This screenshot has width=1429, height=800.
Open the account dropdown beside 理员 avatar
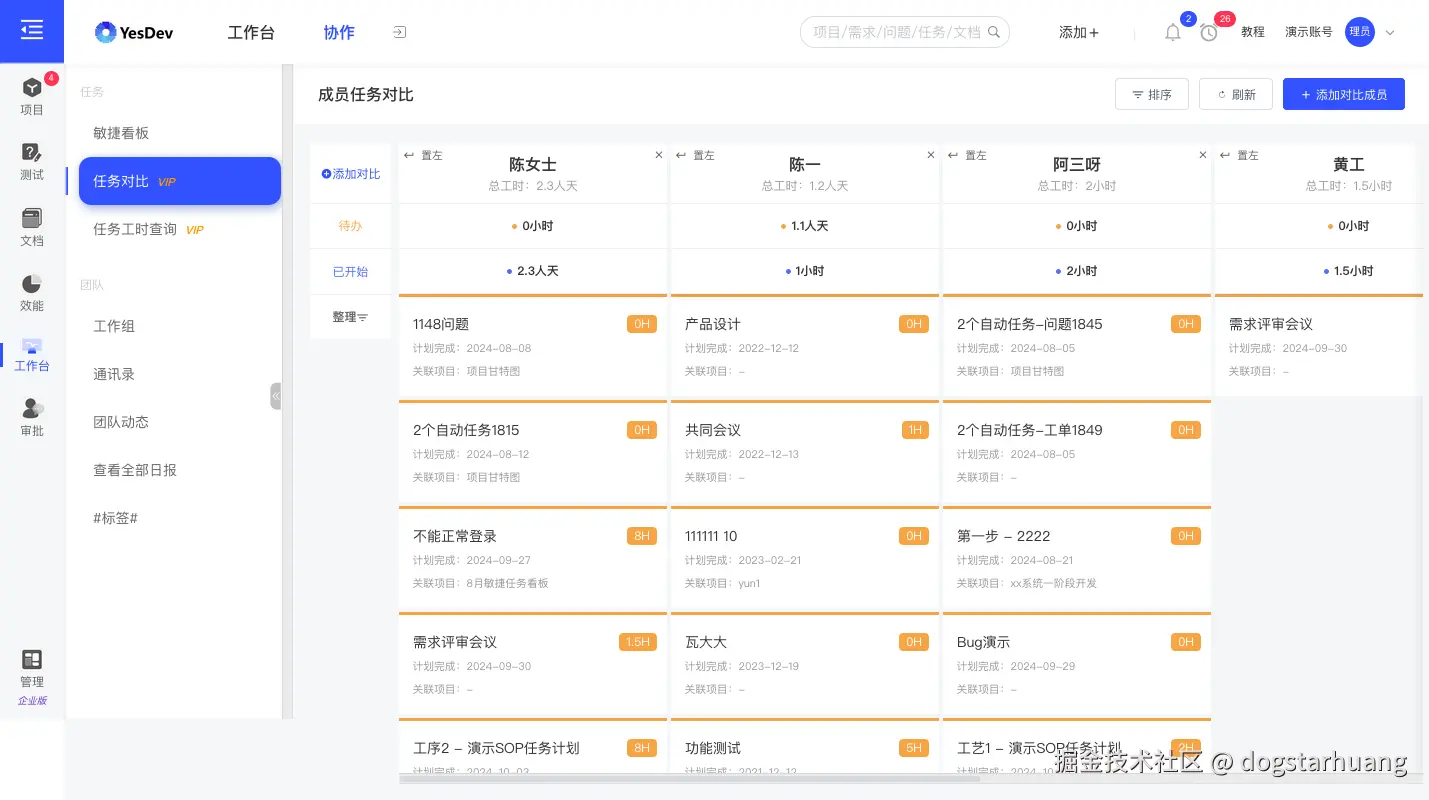(1390, 32)
